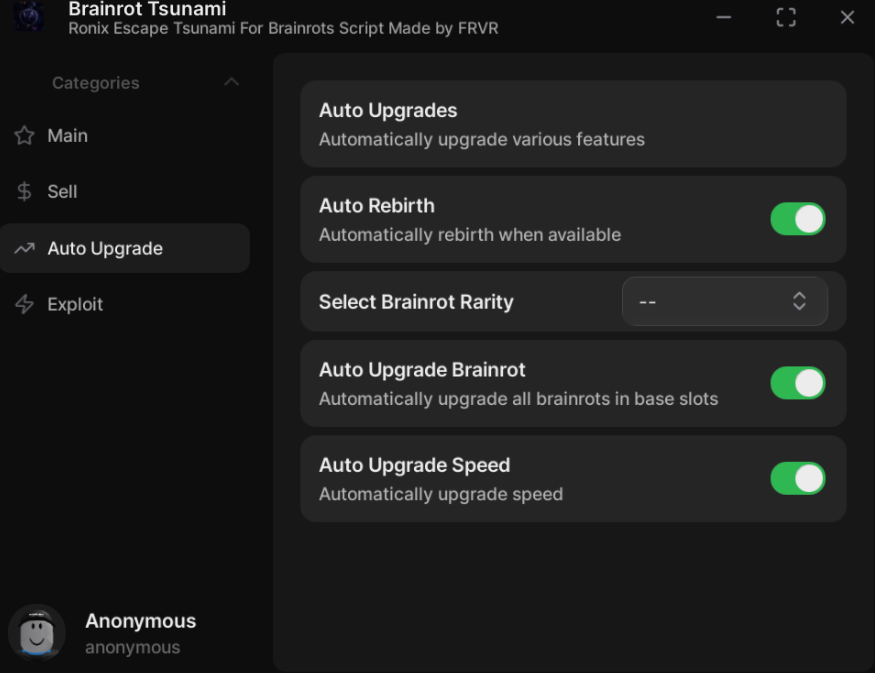The width and height of the screenshot is (875, 673).
Task: Click the Brainrot Tsunami app logo
Action: tap(28, 16)
